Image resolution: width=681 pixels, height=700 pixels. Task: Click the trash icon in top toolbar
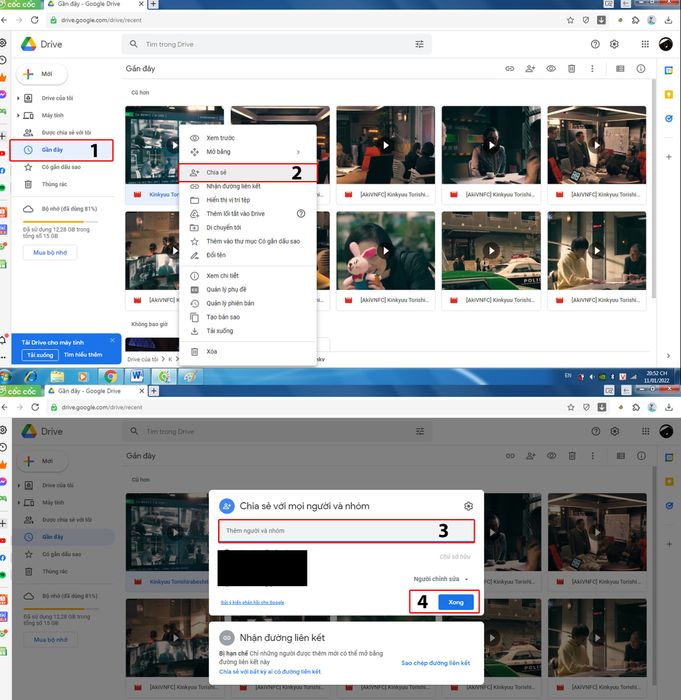point(571,69)
